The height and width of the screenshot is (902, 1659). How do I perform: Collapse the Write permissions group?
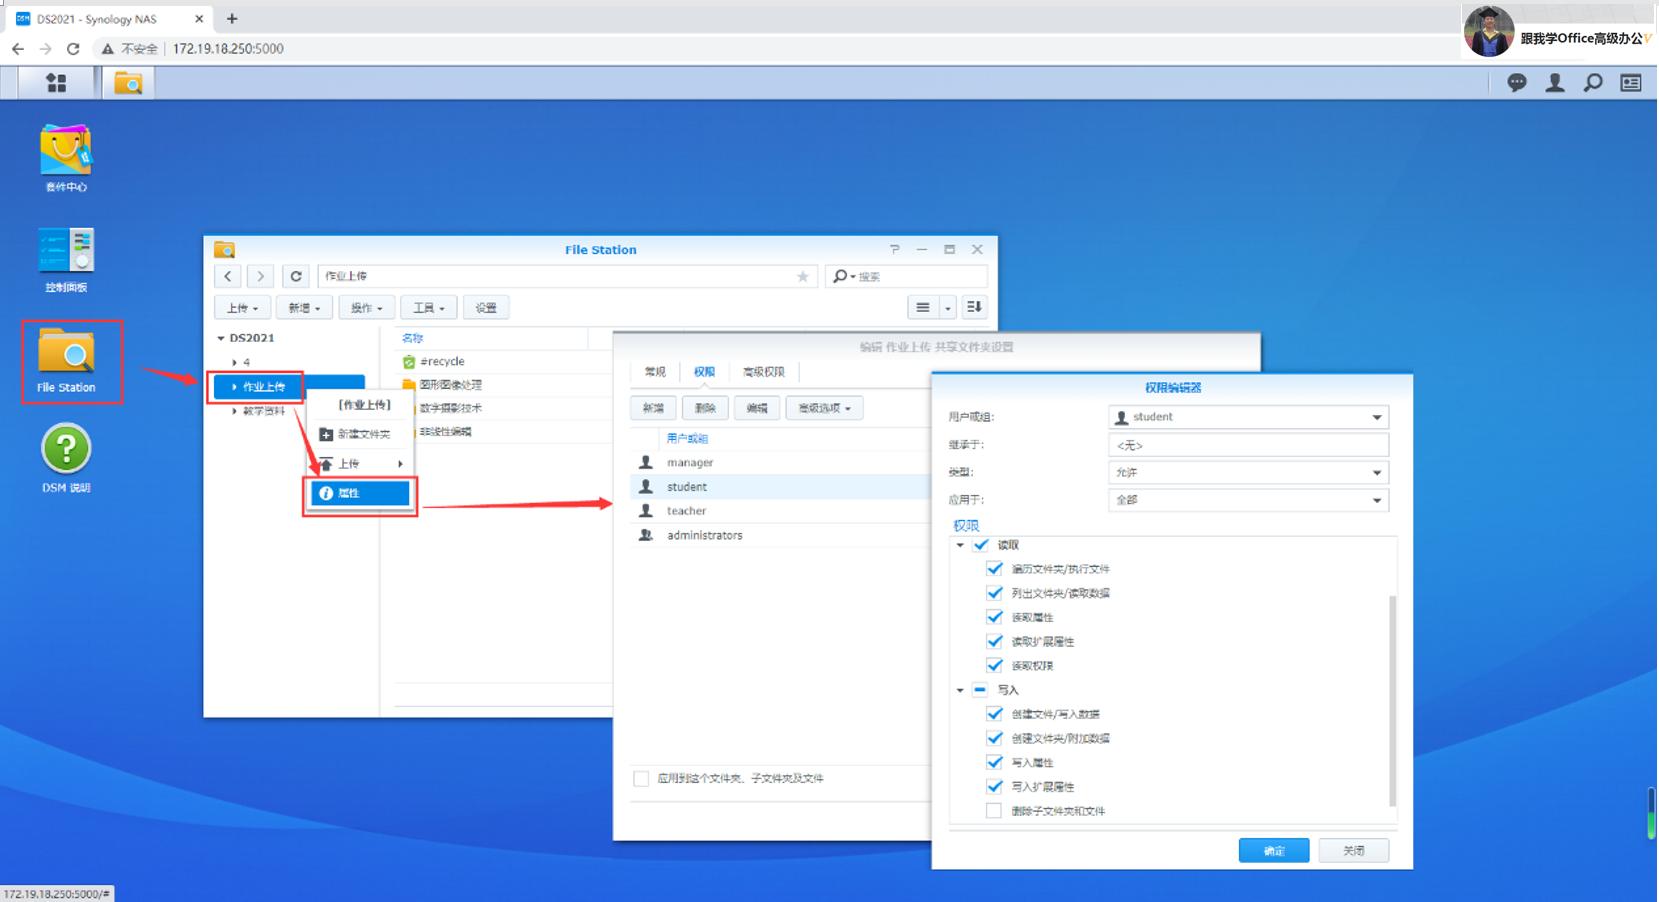[x=960, y=690]
